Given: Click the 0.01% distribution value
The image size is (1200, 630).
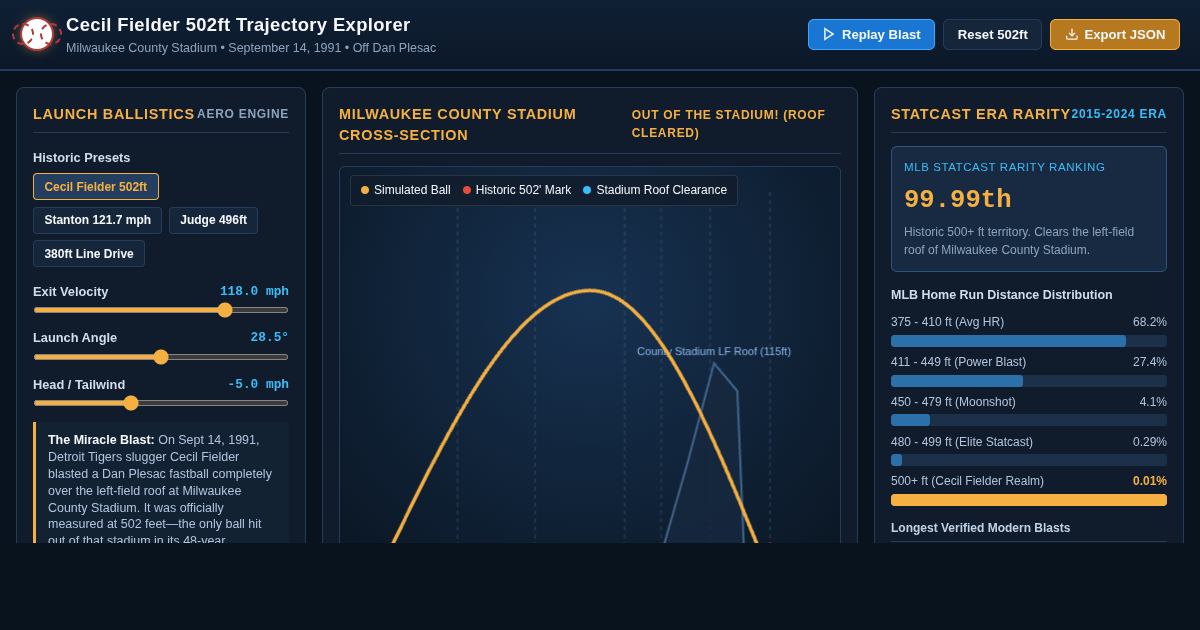Looking at the screenshot, I should 1150,481.
